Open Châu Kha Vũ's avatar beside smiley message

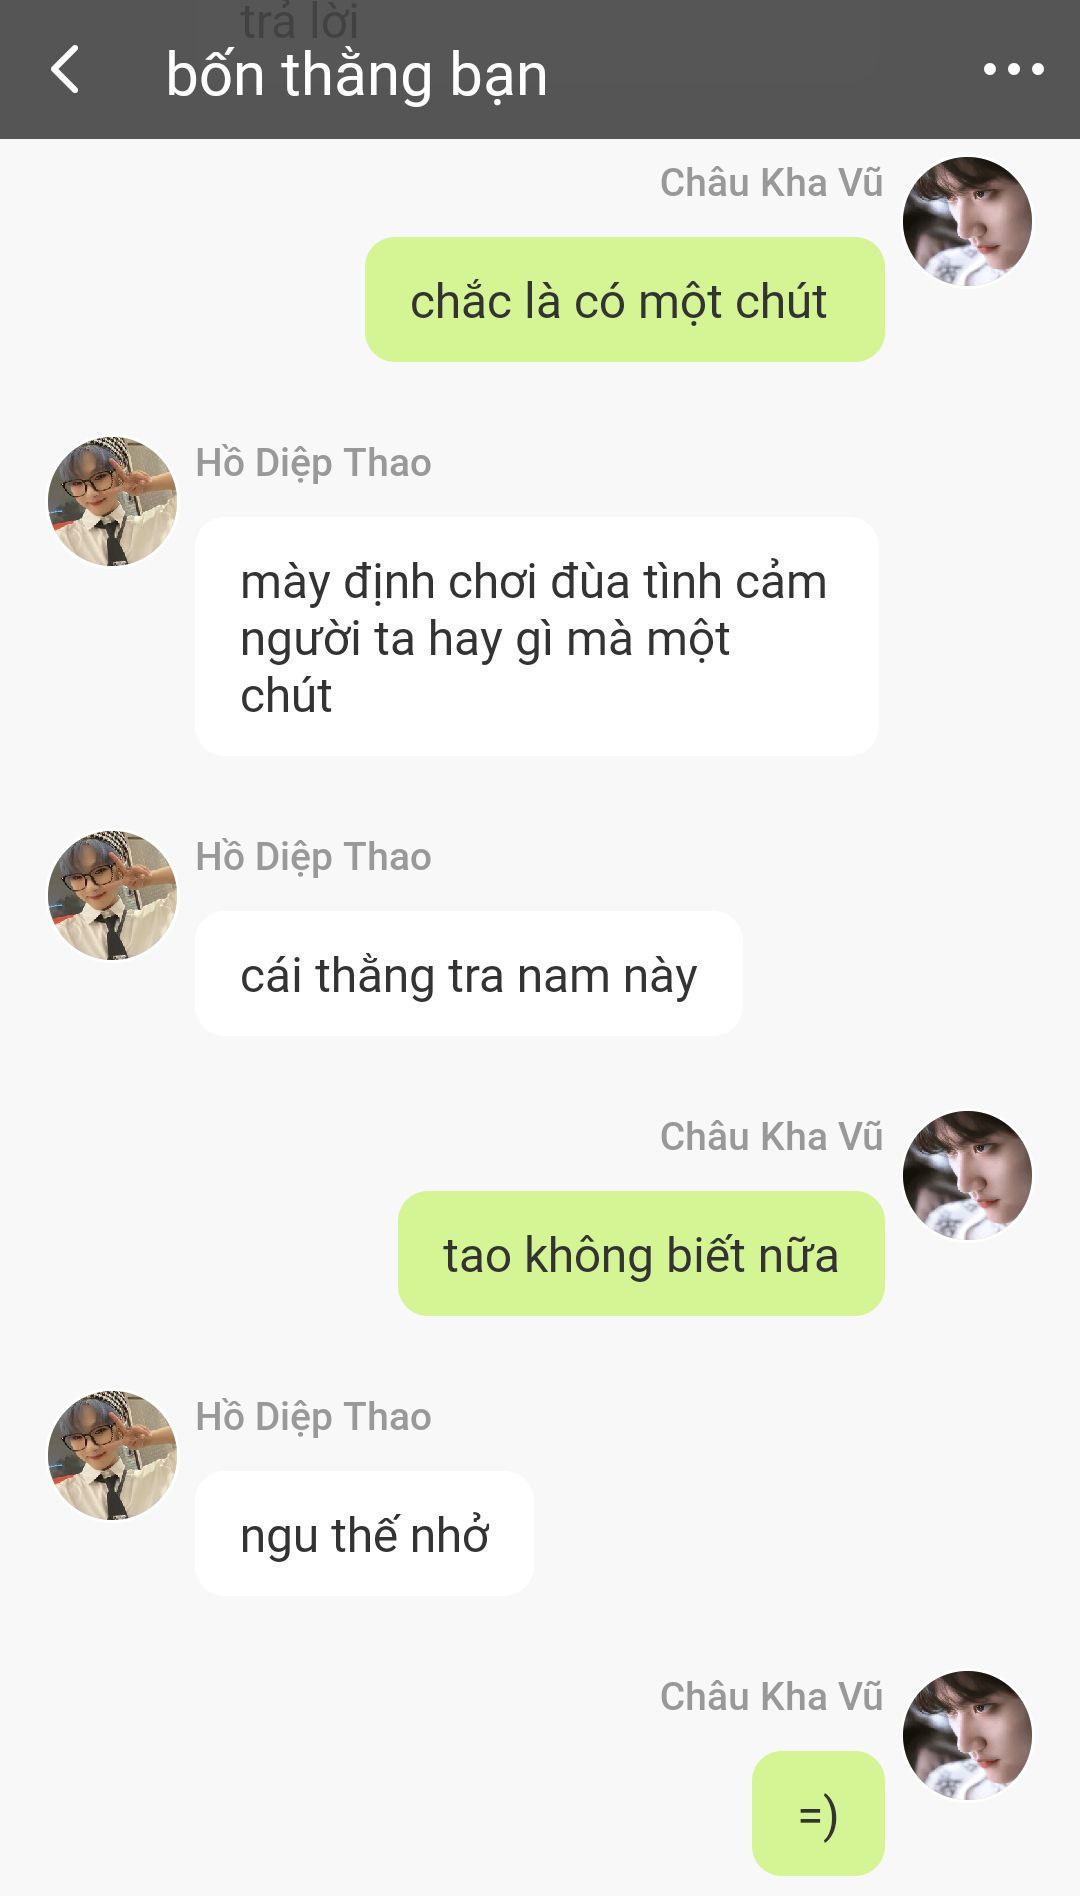click(967, 1735)
